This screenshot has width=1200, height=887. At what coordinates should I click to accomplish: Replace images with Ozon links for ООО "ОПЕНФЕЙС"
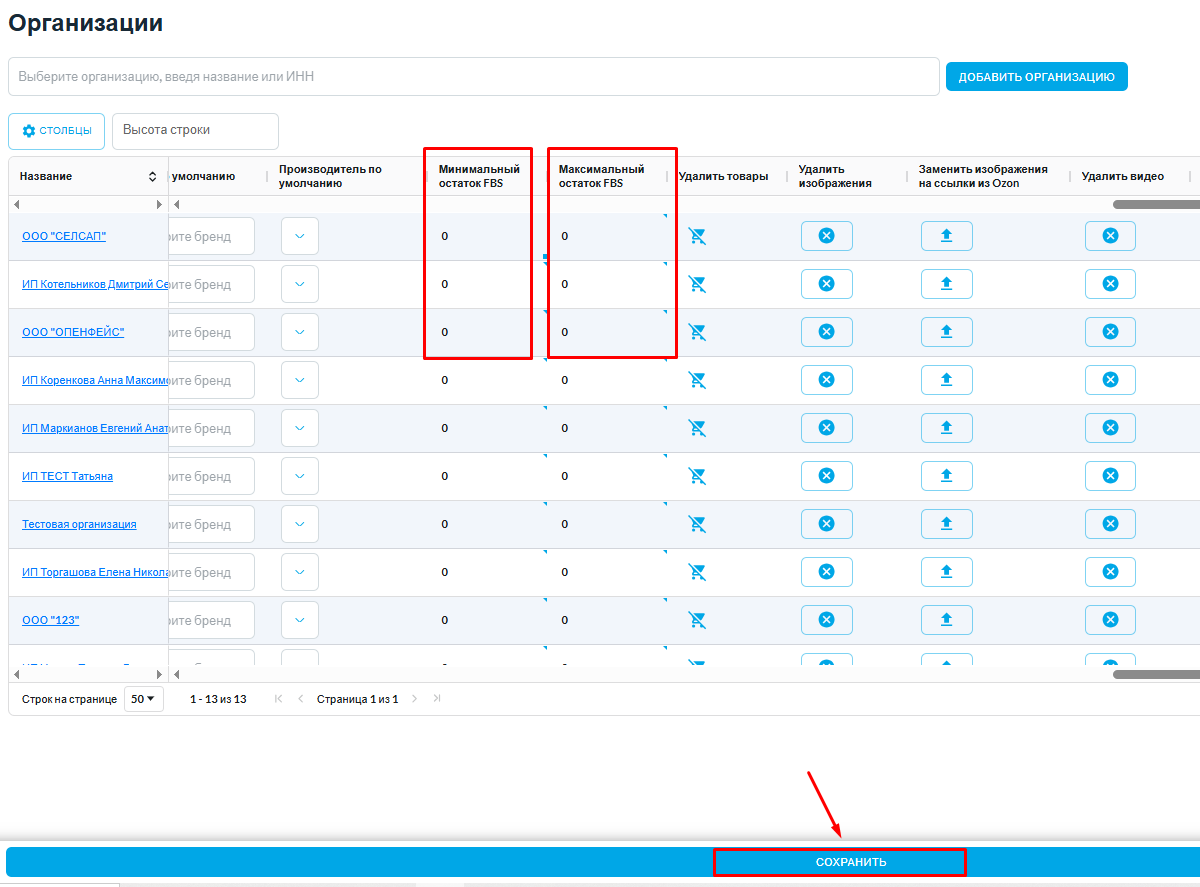(946, 332)
